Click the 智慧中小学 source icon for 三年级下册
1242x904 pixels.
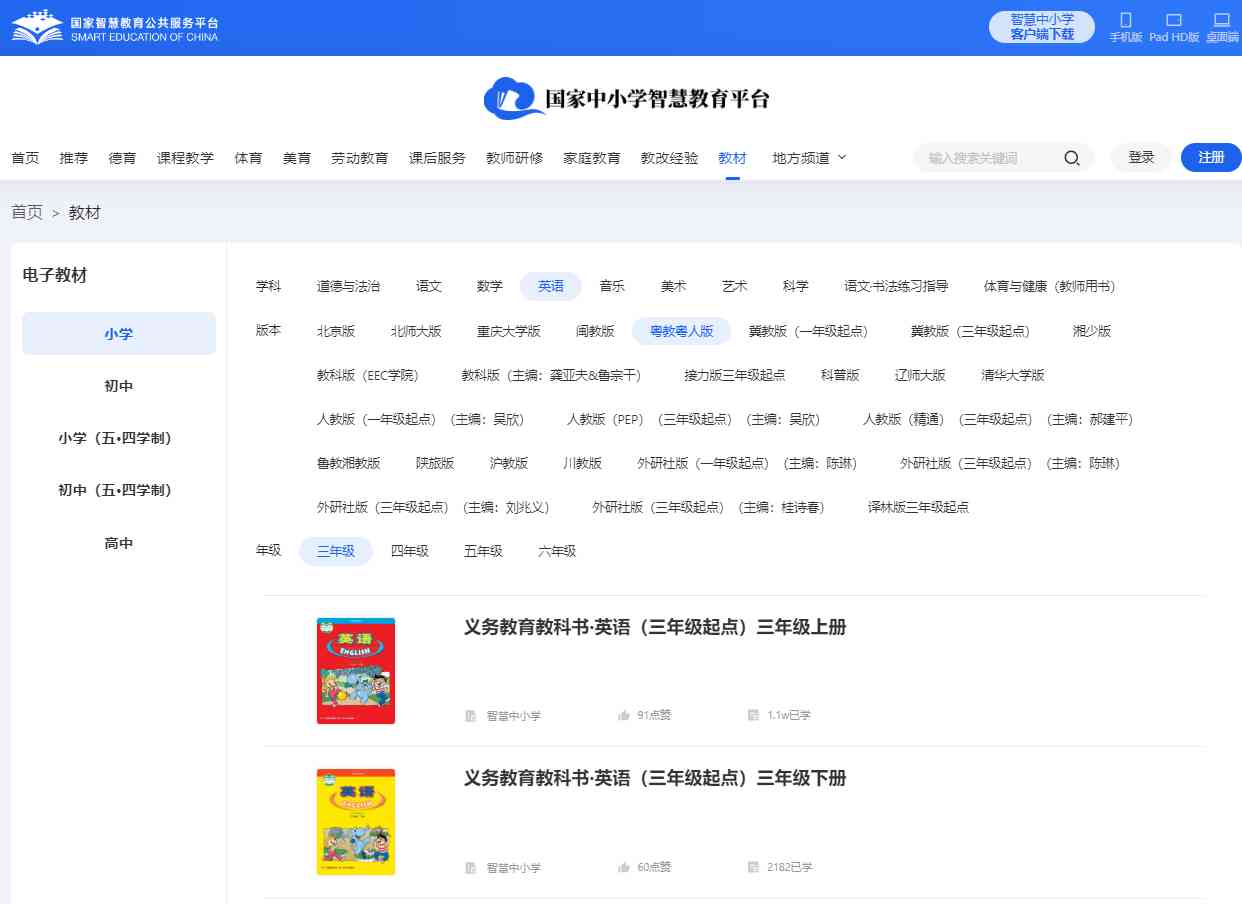coord(471,868)
